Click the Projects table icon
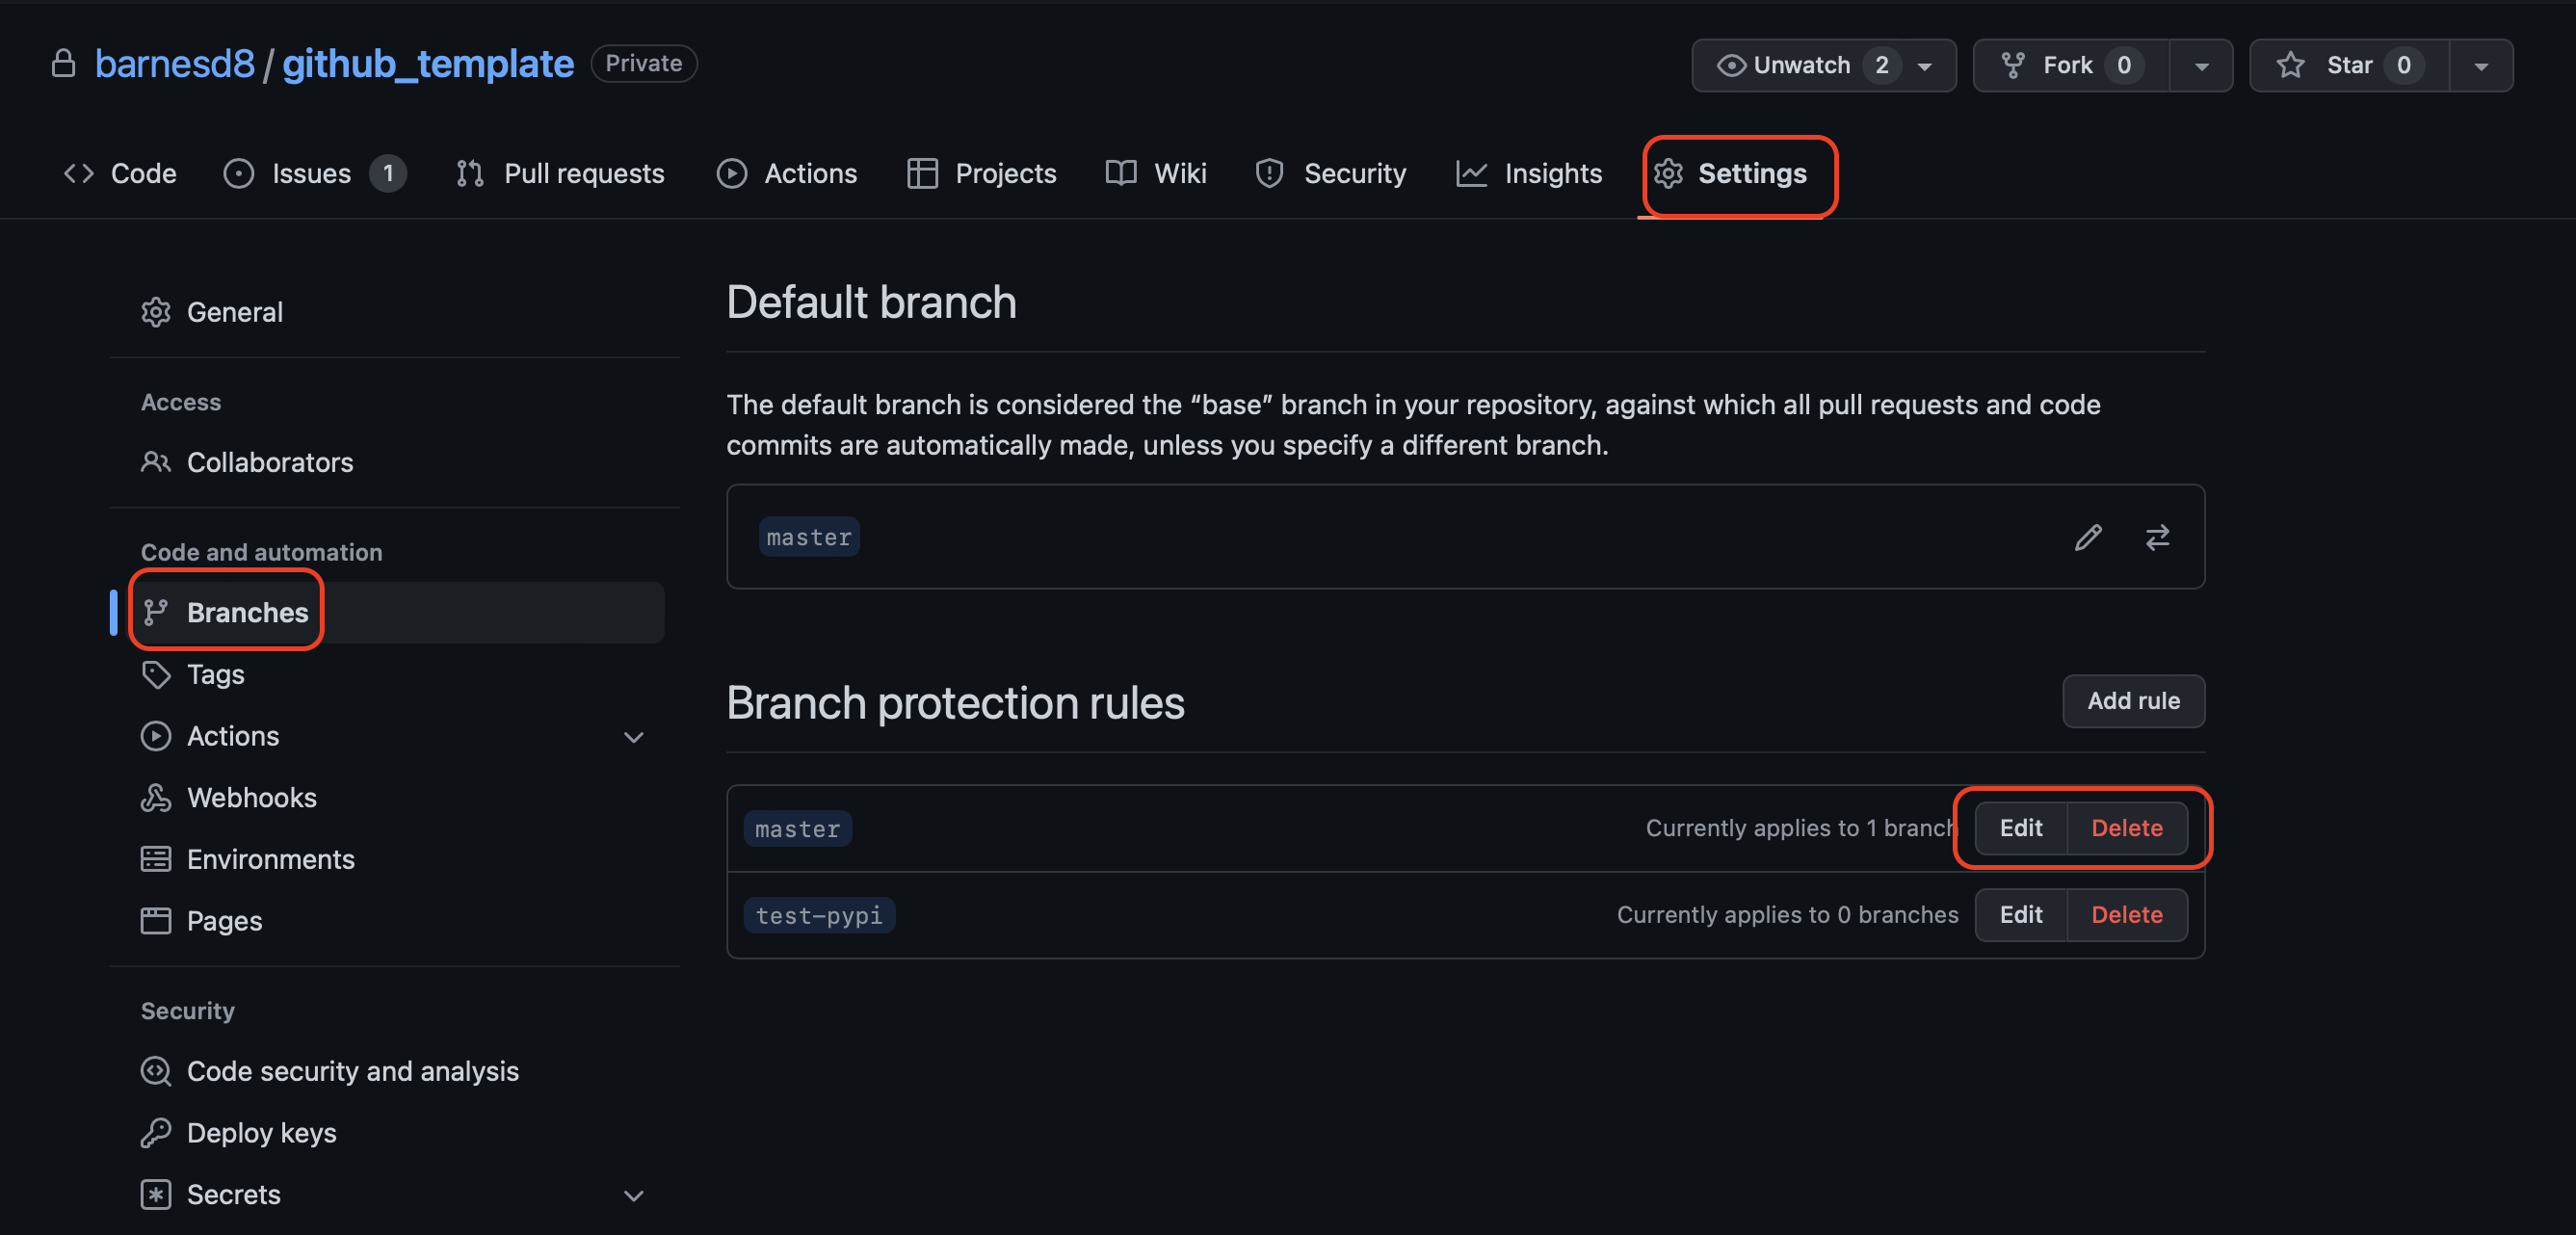The image size is (2576, 1235). (922, 173)
